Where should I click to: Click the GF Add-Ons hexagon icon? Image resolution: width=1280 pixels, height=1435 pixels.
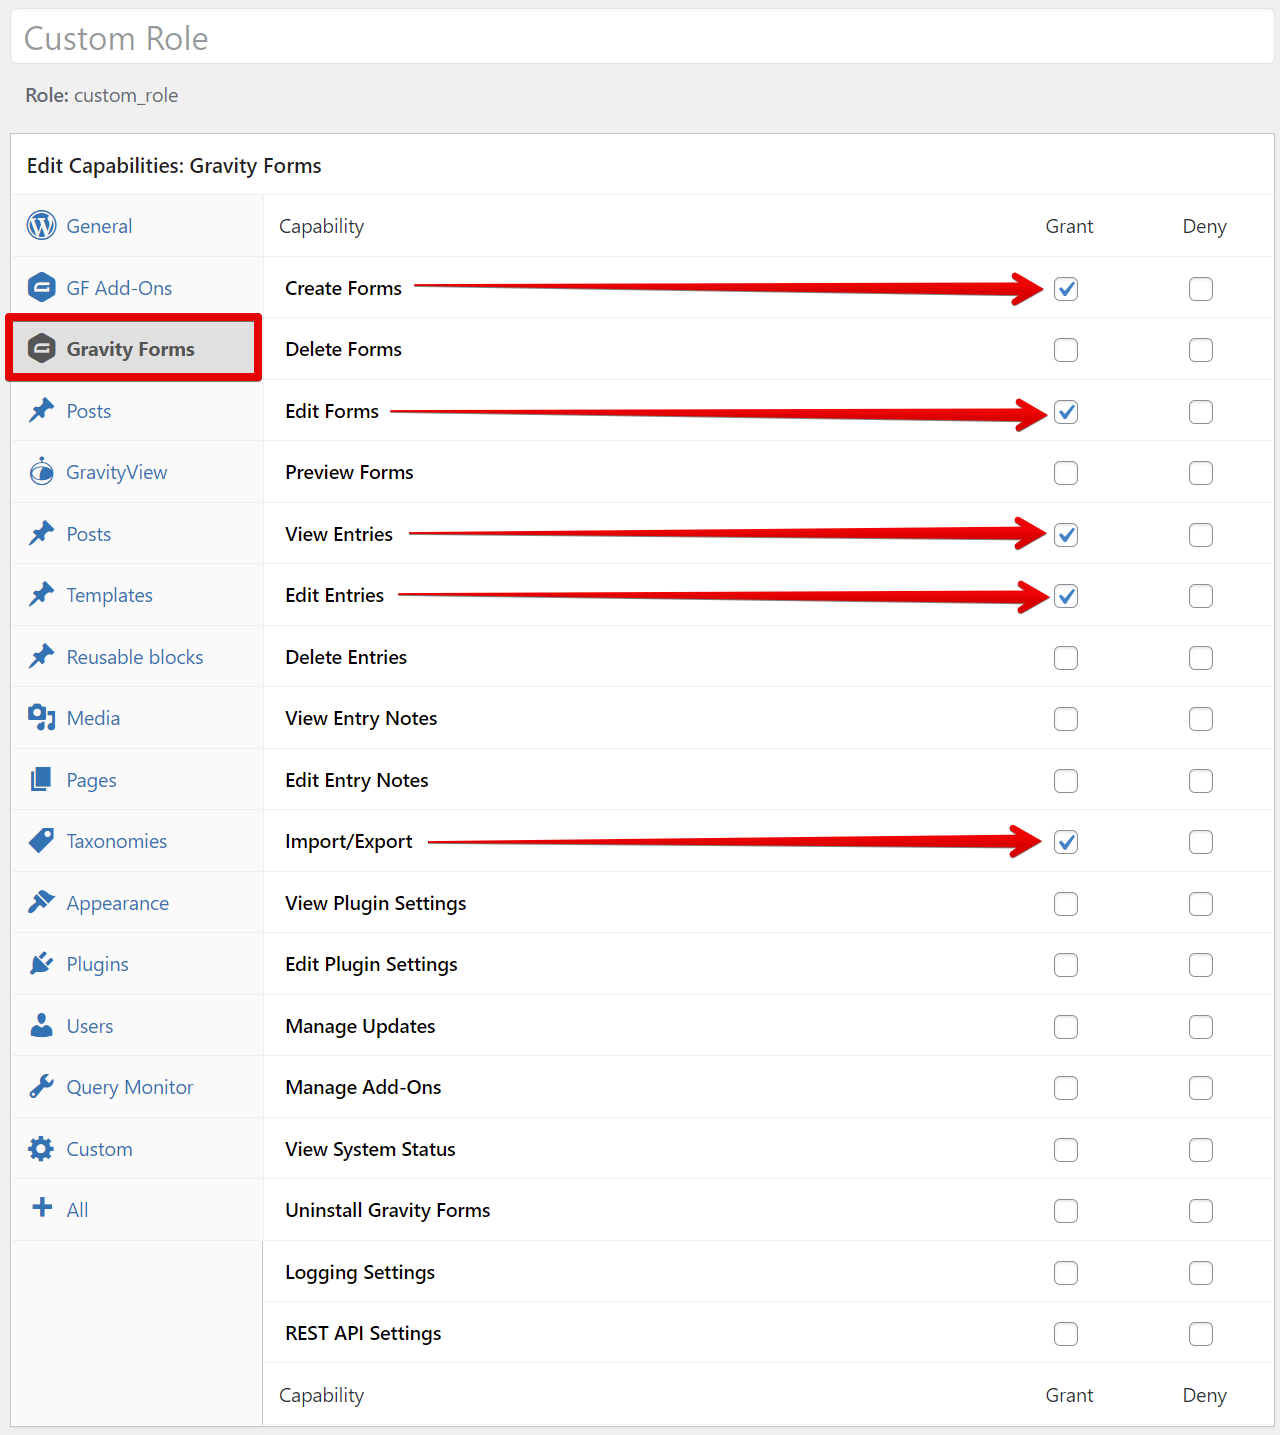click(41, 288)
